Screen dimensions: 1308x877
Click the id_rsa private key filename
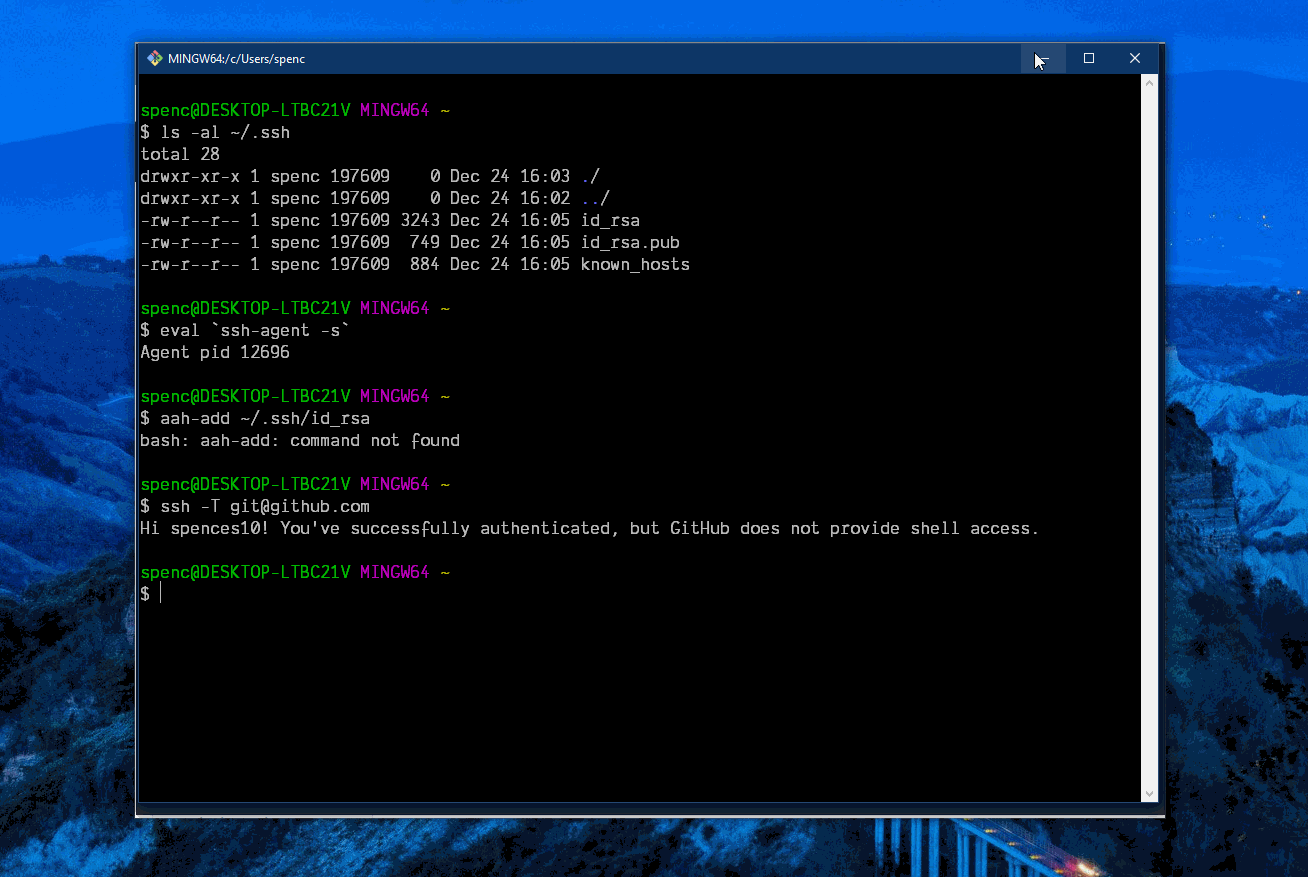[x=610, y=221]
